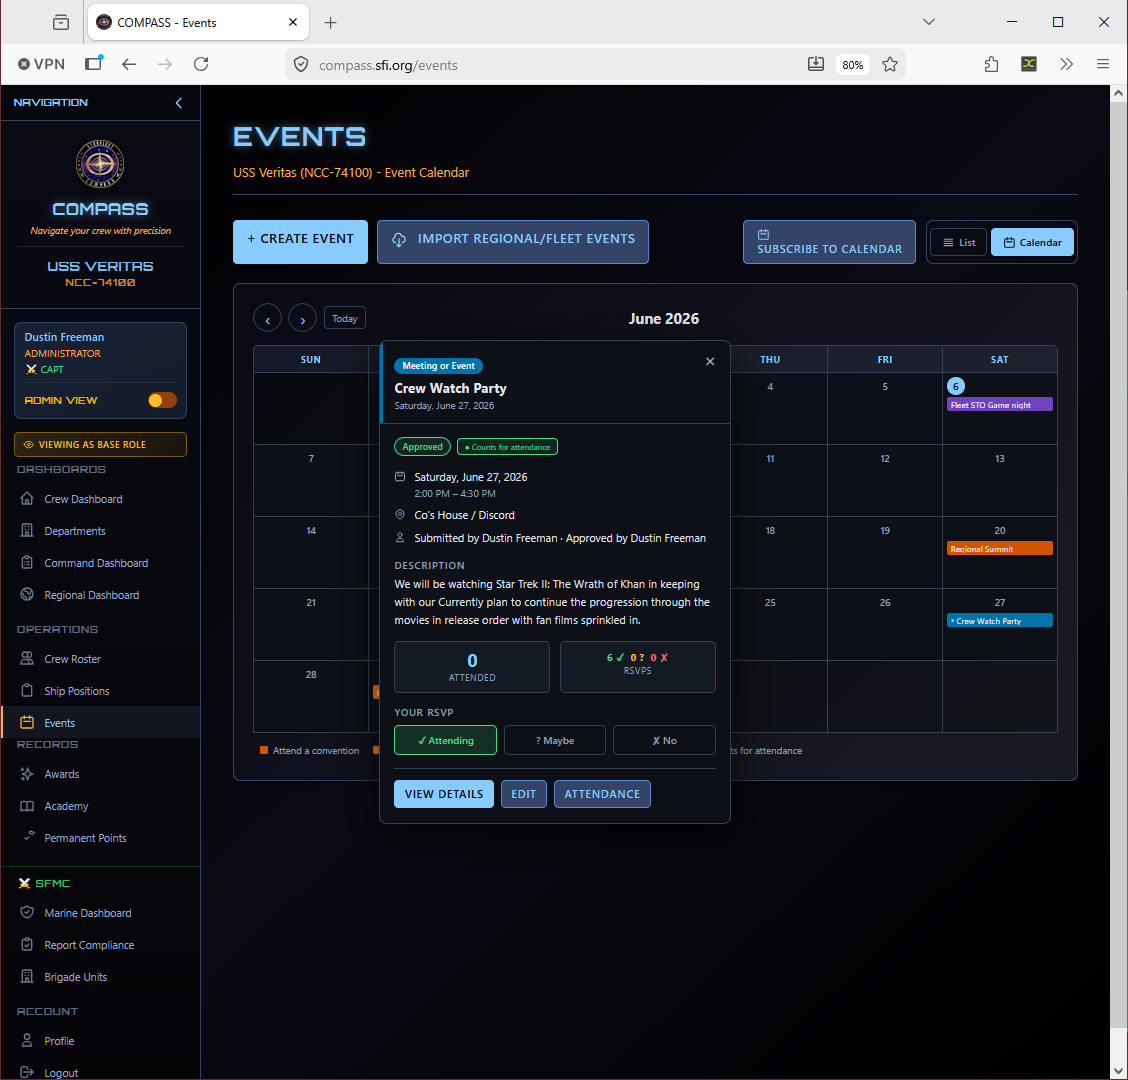Click the 80% zoom level indicator

click(x=852, y=65)
